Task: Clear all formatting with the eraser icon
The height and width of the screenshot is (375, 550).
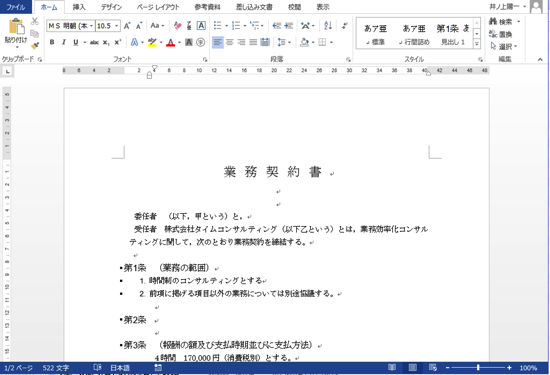Action: 177,26
